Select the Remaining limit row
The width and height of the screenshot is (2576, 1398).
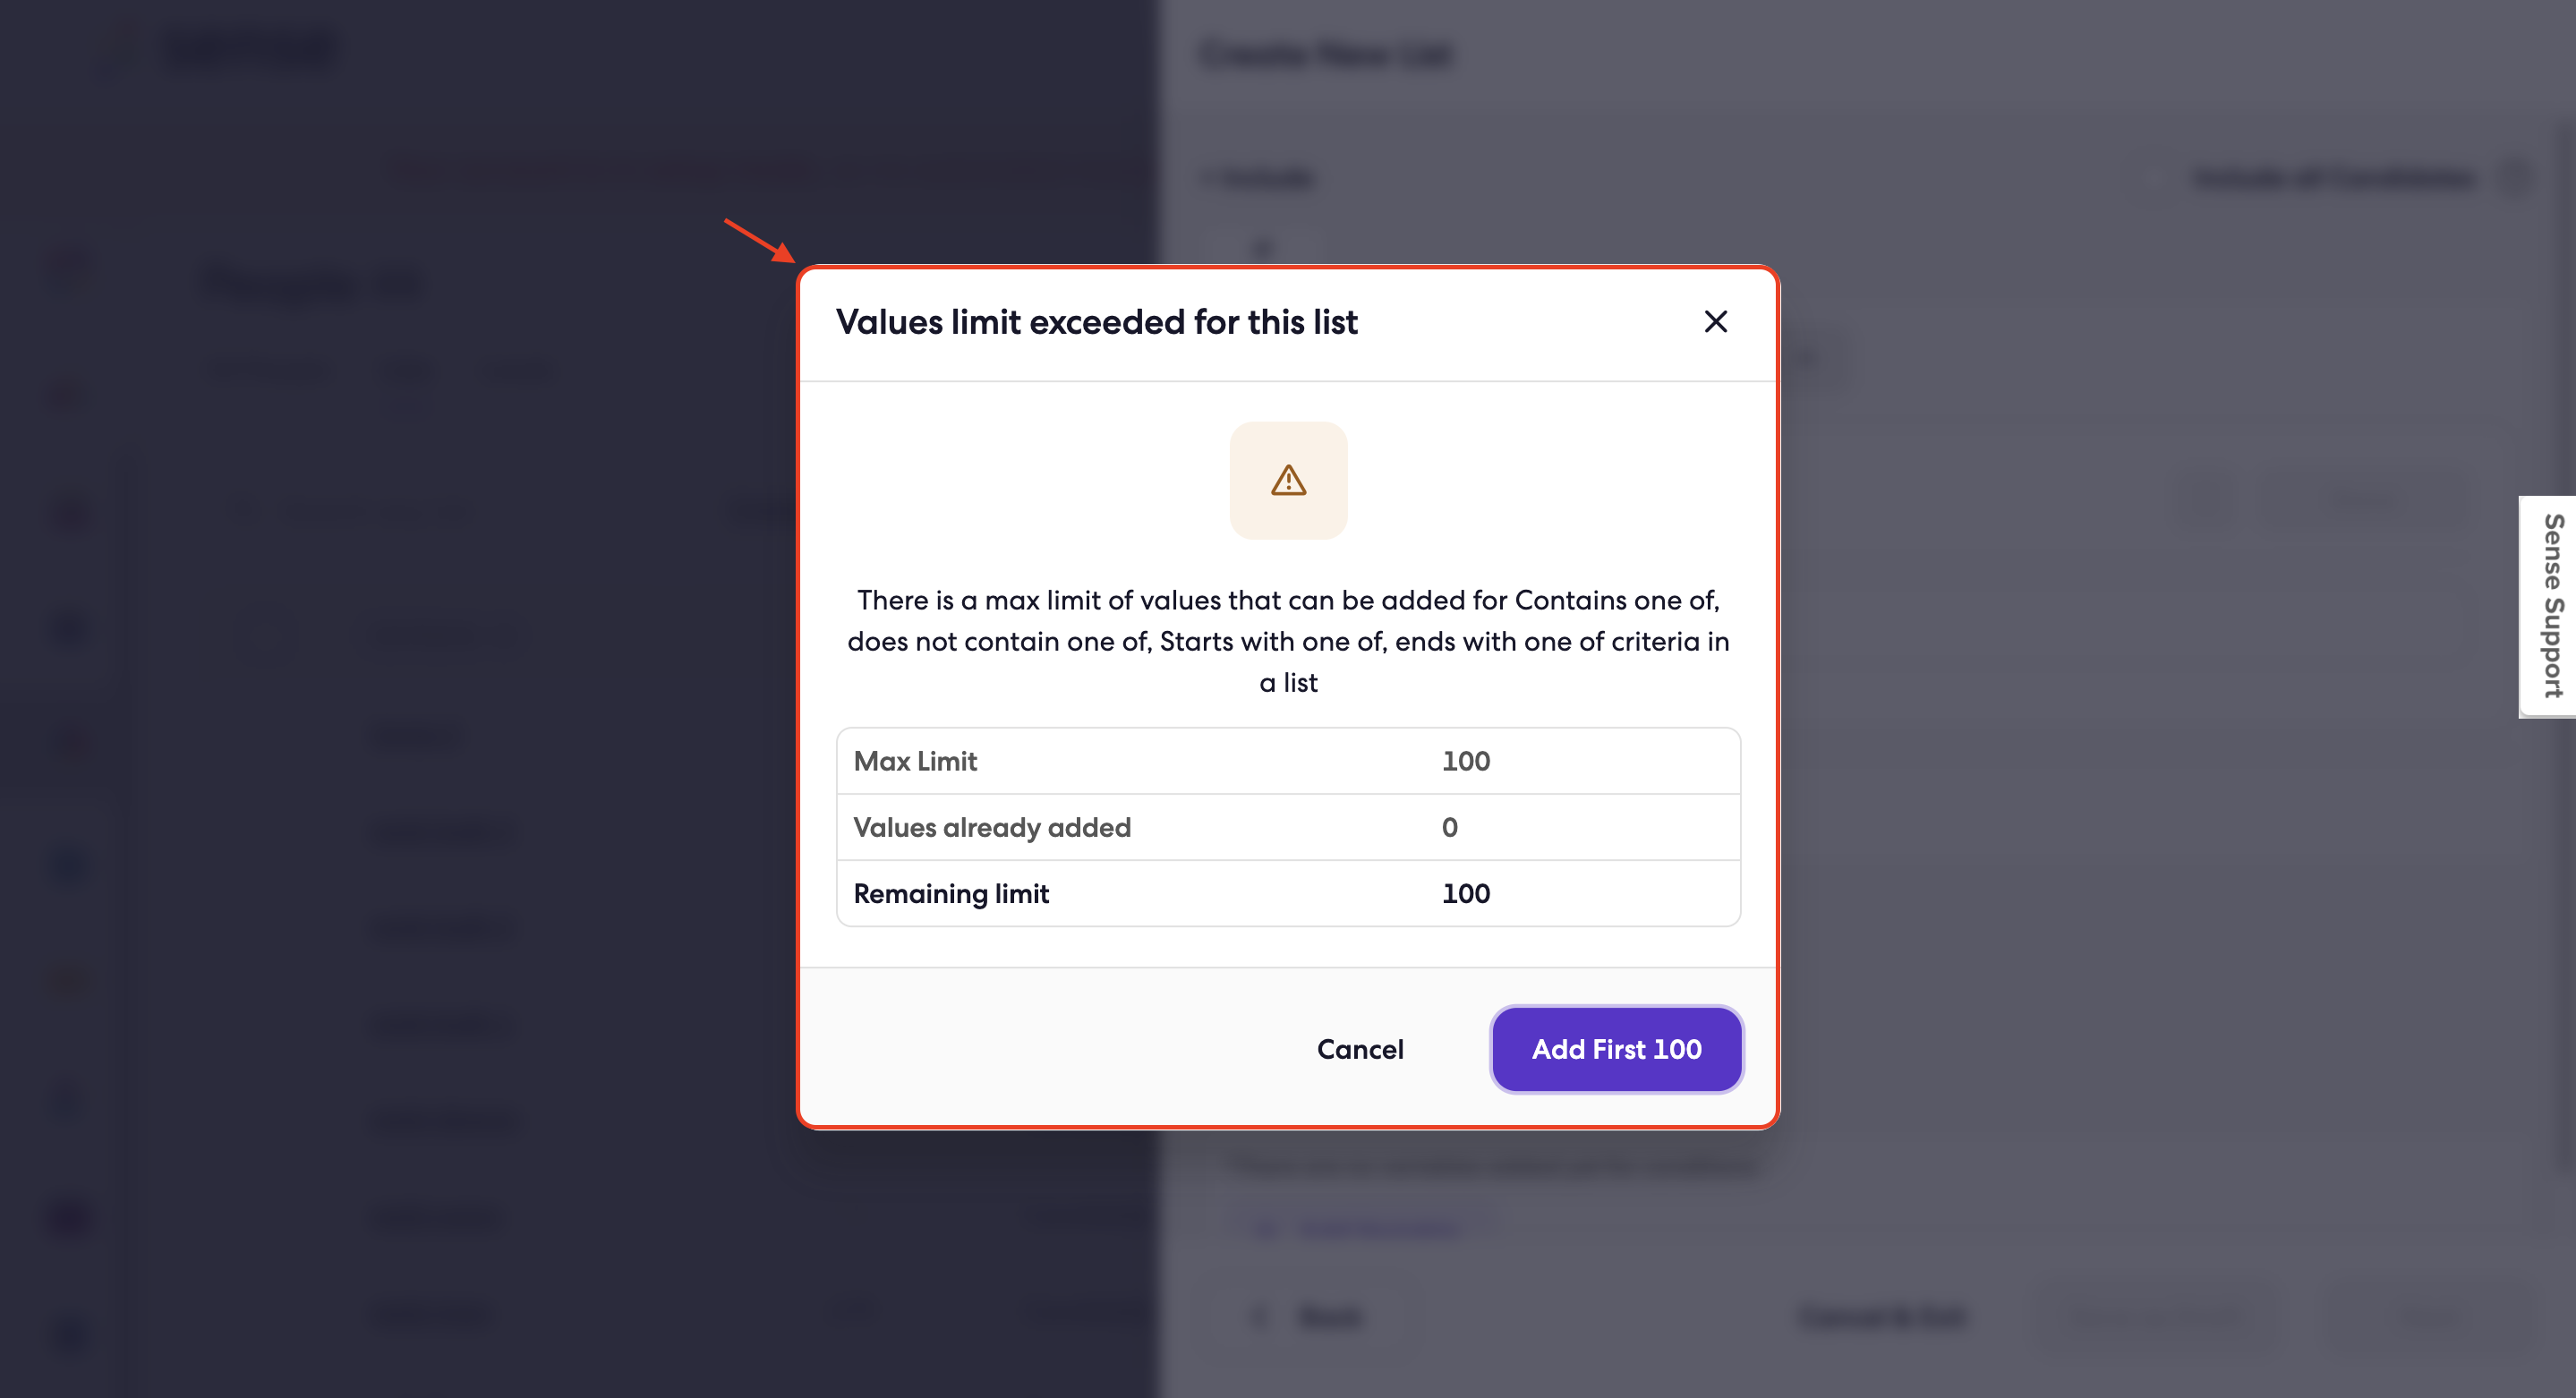pos(1288,893)
